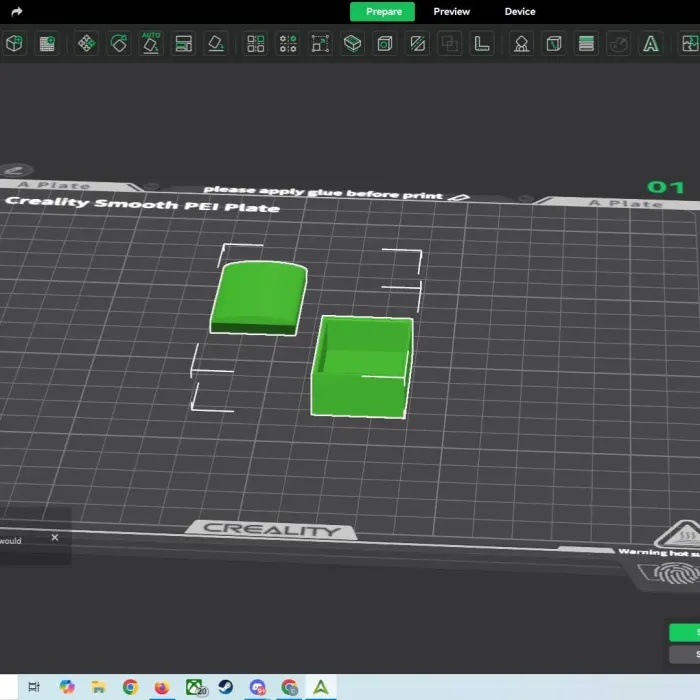Click the diagonal striped square icon
The image size is (700, 700).
[417, 43]
